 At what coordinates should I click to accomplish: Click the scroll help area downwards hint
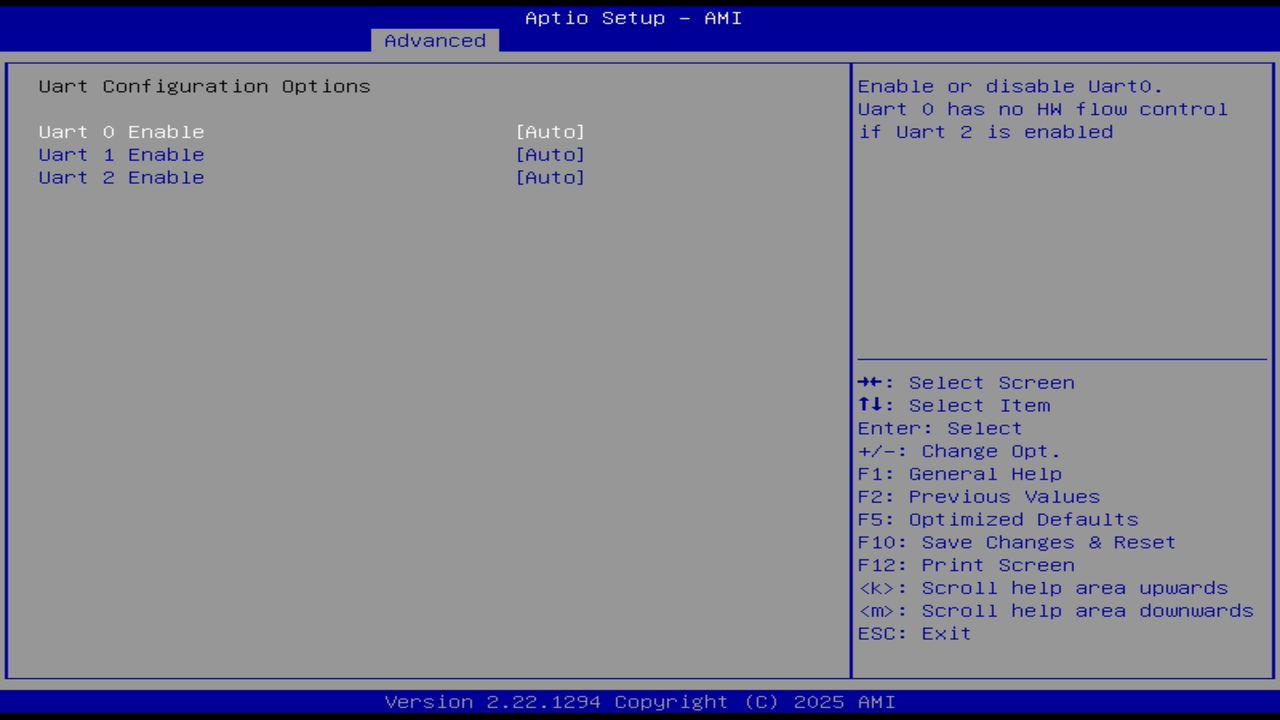pos(1055,610)
